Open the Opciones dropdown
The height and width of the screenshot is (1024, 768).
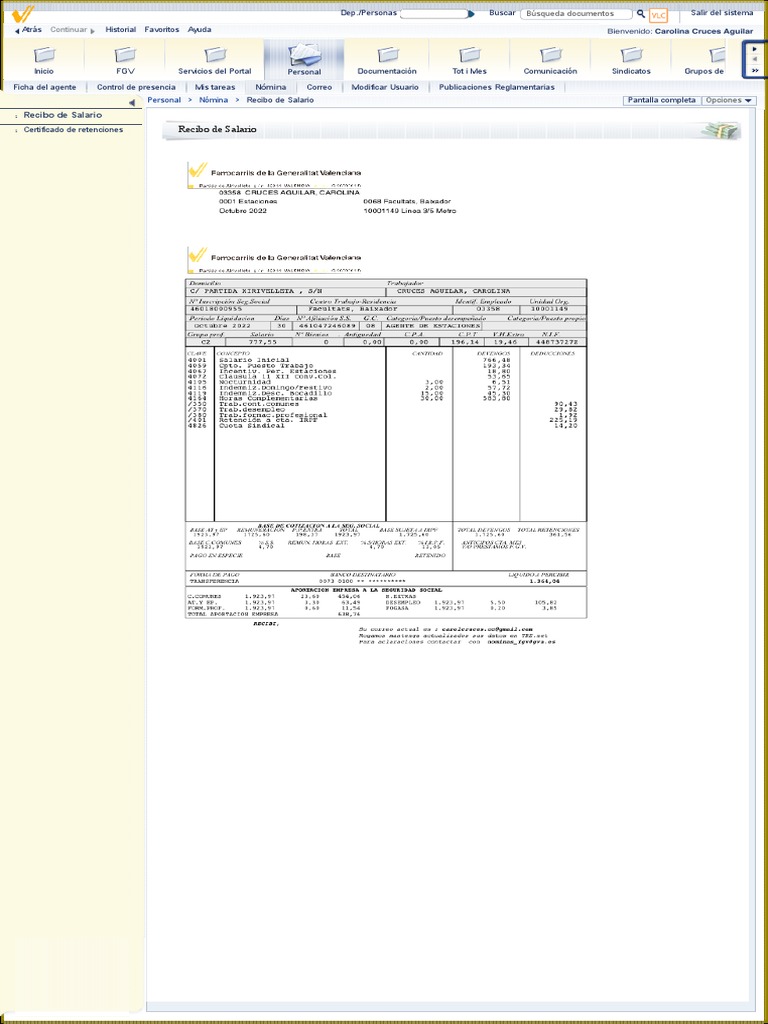tap(729, 101)
